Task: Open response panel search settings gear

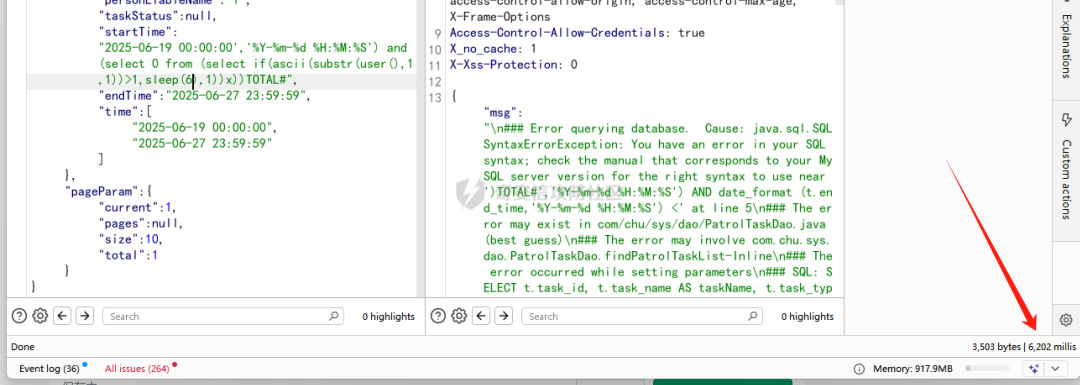Action: point(459,316)
